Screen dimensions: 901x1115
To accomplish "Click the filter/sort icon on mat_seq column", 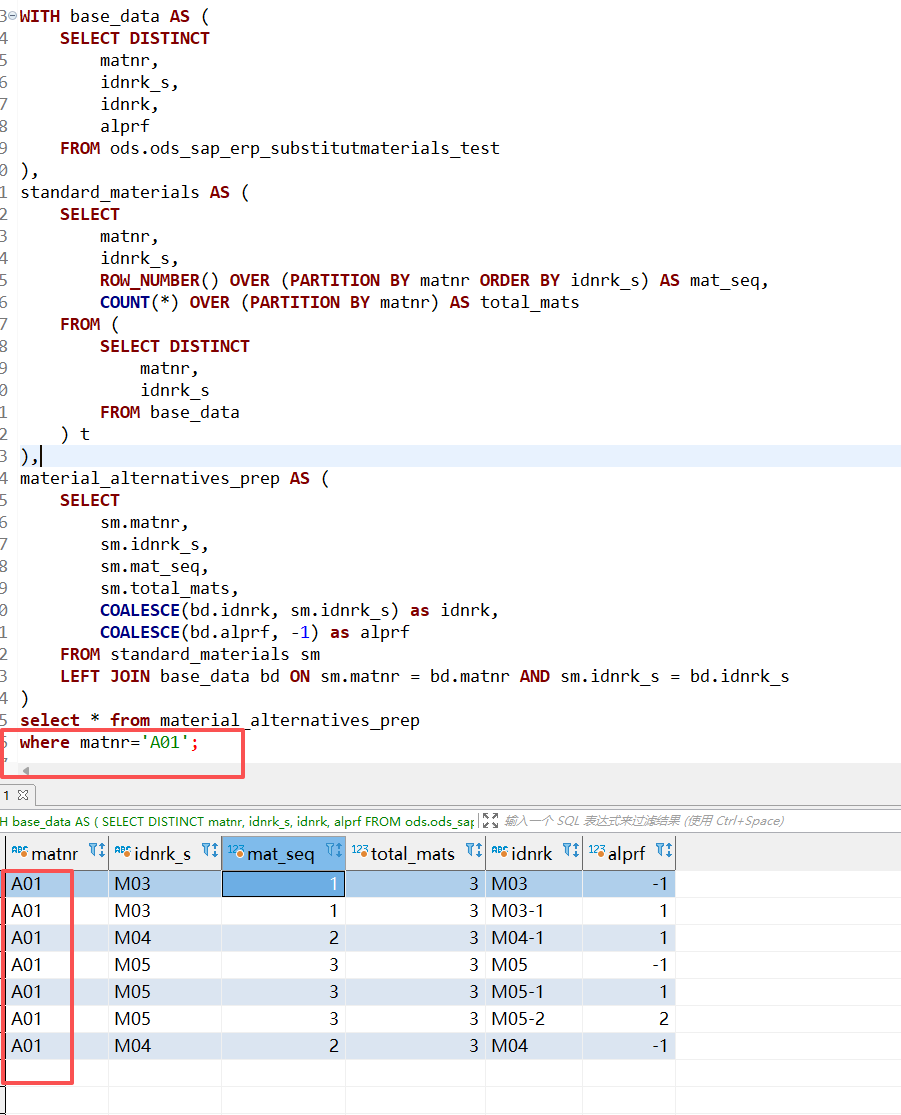I will click(x=334, y=852).
